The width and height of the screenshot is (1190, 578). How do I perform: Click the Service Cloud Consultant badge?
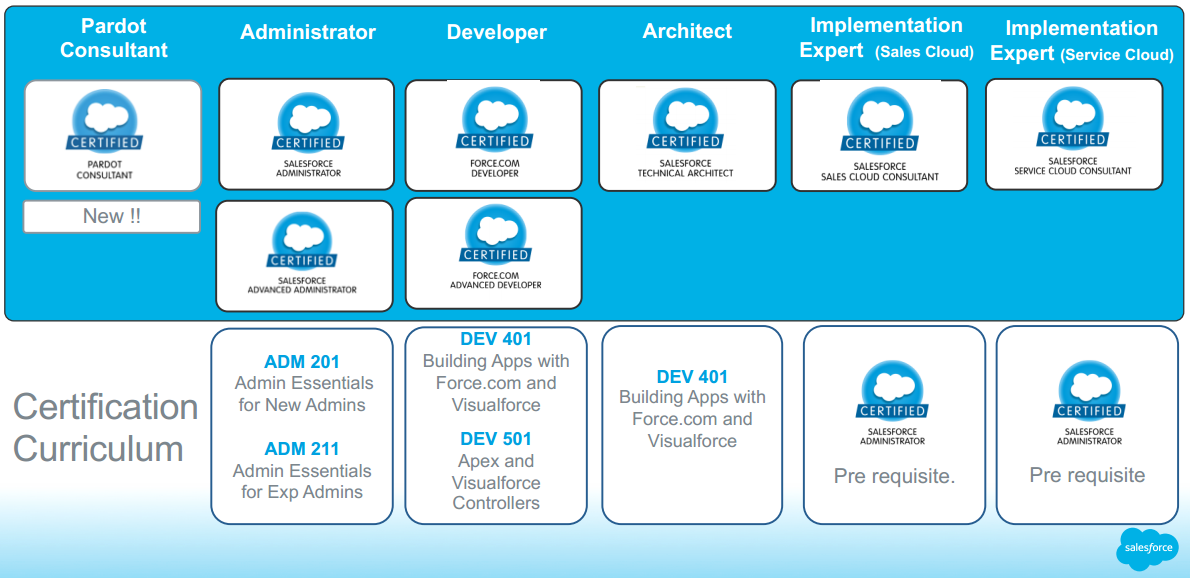coord(1073,134)
